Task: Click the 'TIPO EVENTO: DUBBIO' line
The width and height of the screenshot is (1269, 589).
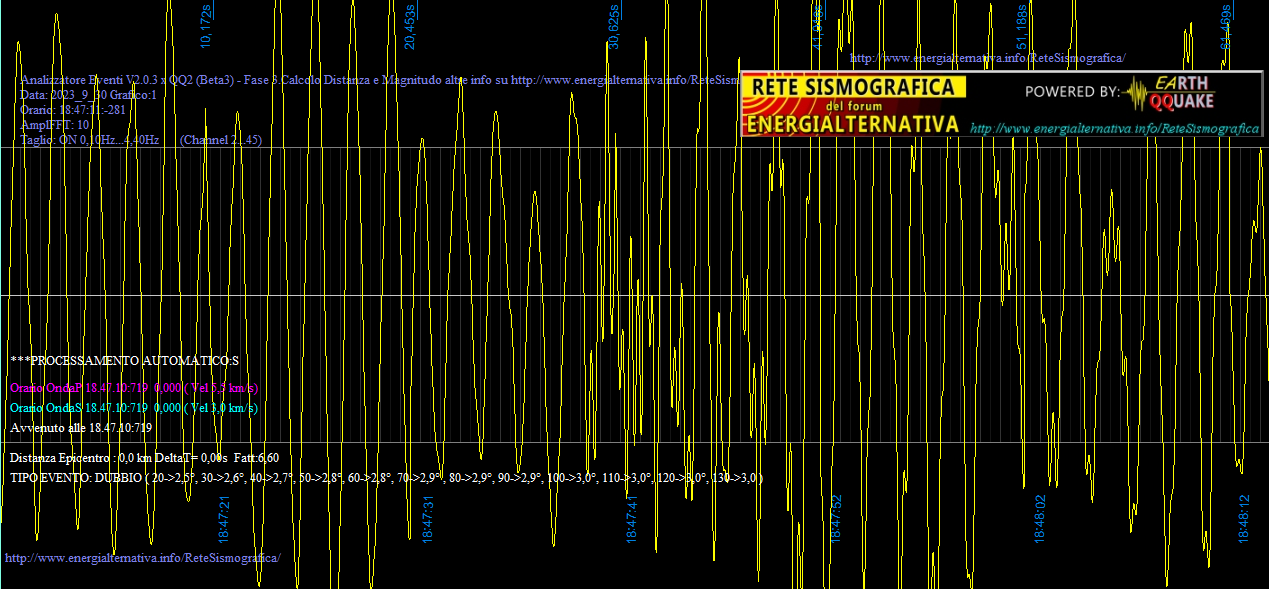Action: [387, 478]
